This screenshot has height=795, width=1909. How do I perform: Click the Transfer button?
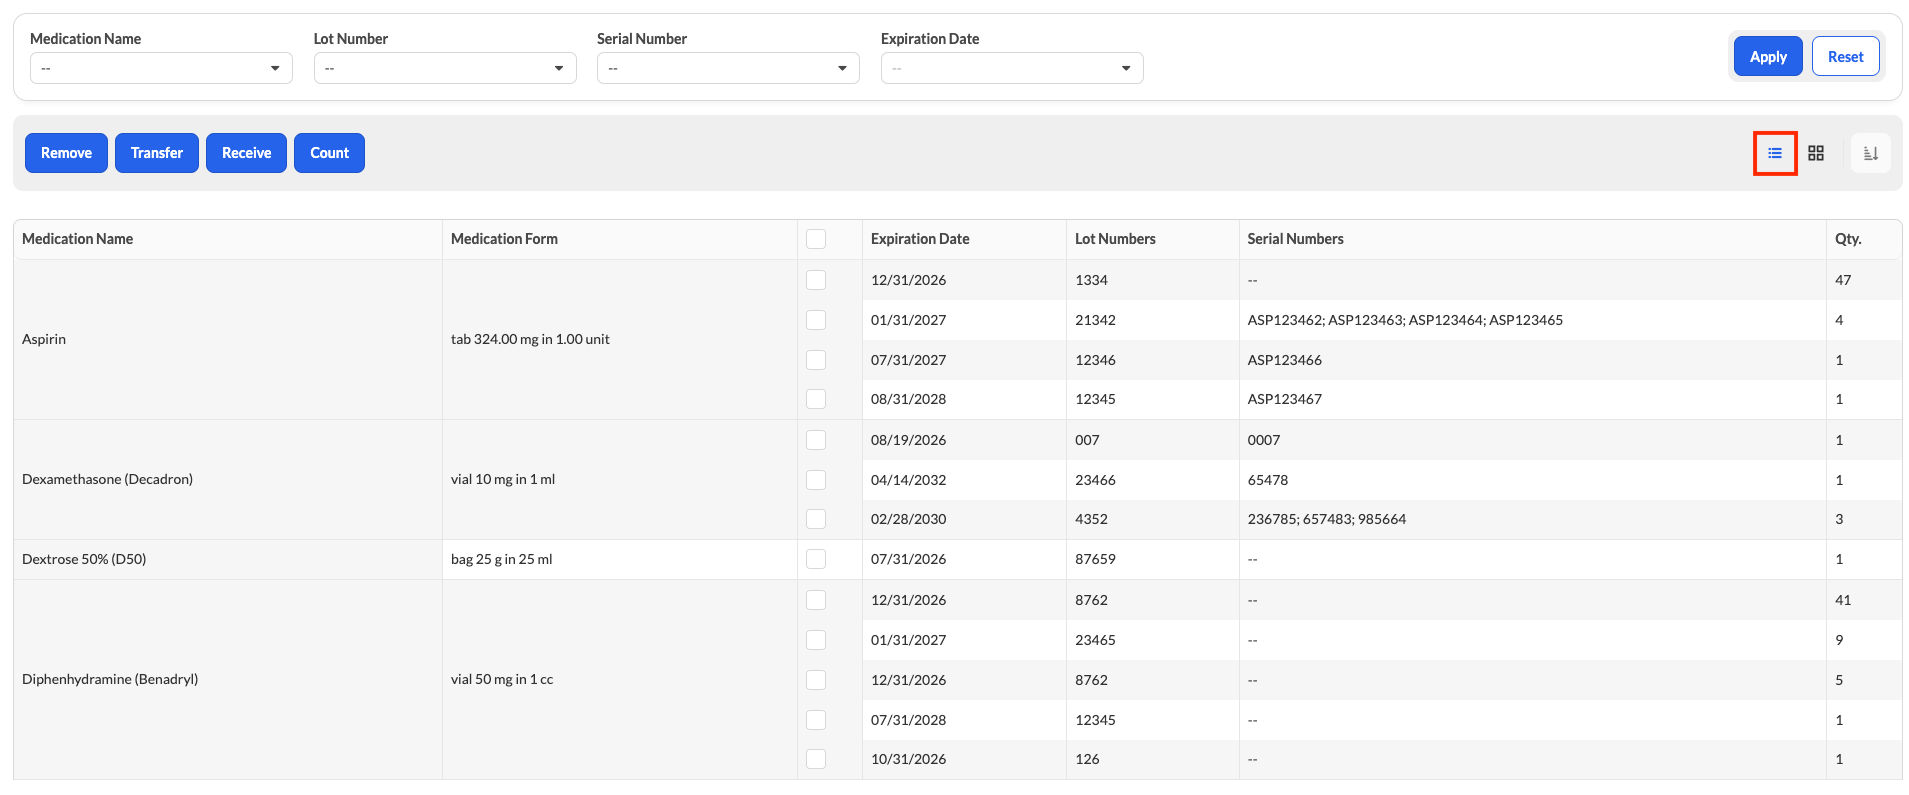click(157, 153)
